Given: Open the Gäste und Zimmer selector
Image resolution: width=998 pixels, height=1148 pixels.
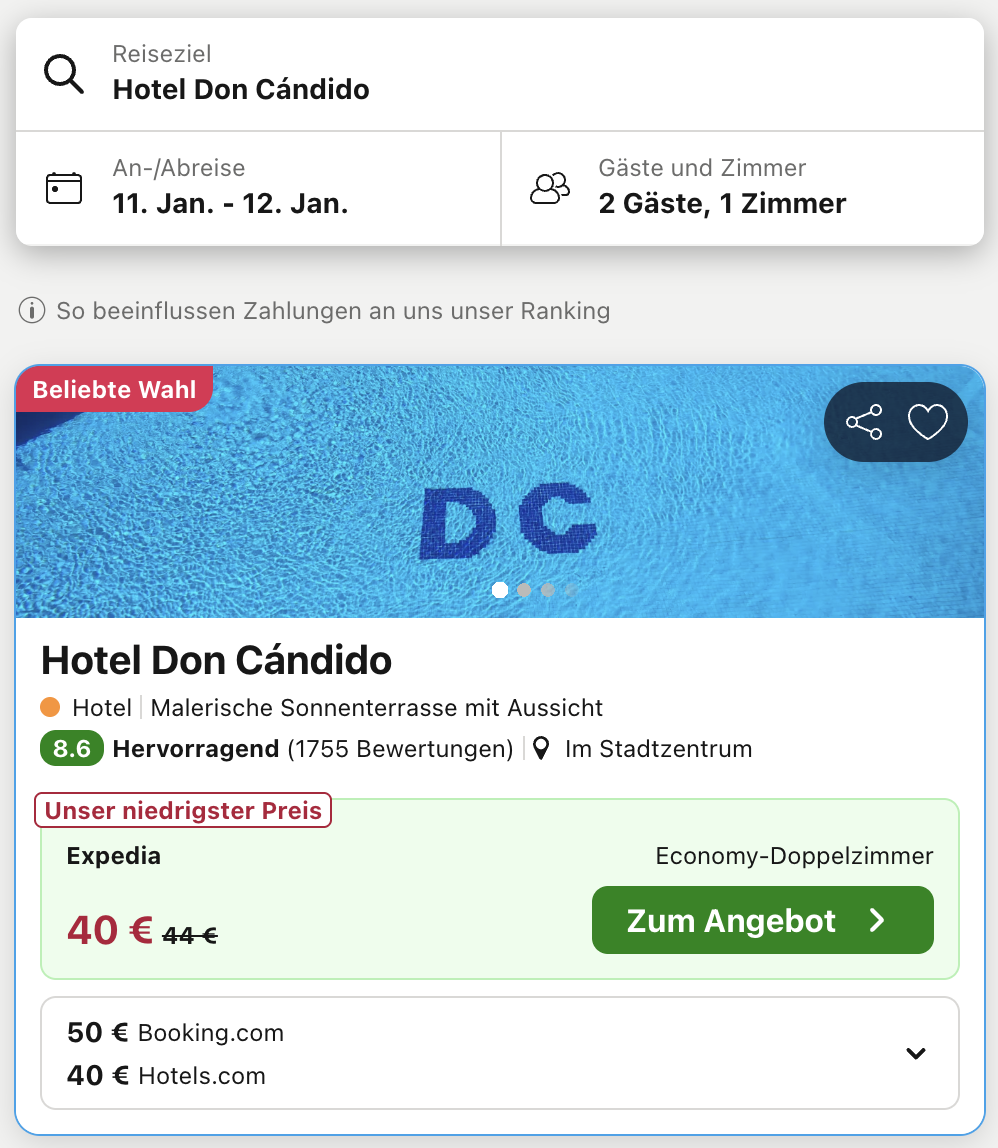Looking at the screenshot, I should point(742,188).
